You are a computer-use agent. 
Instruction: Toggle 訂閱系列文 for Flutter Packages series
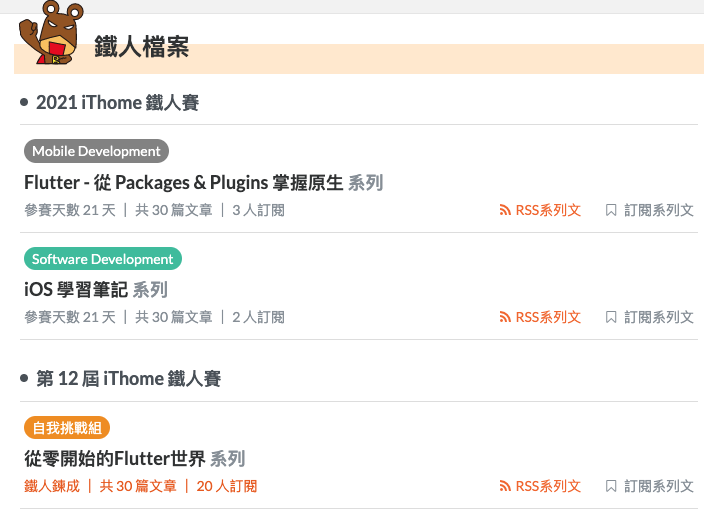659,210
